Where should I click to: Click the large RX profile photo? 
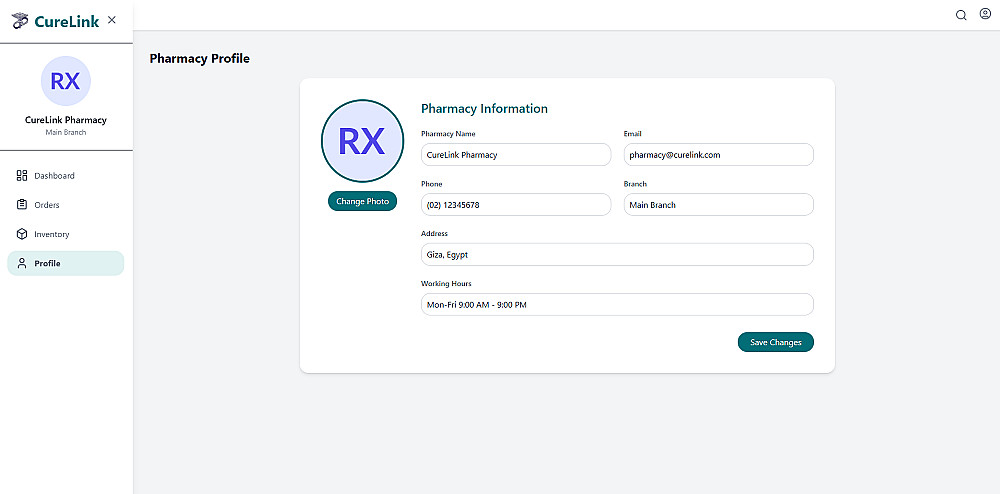[x=362, y=141]
